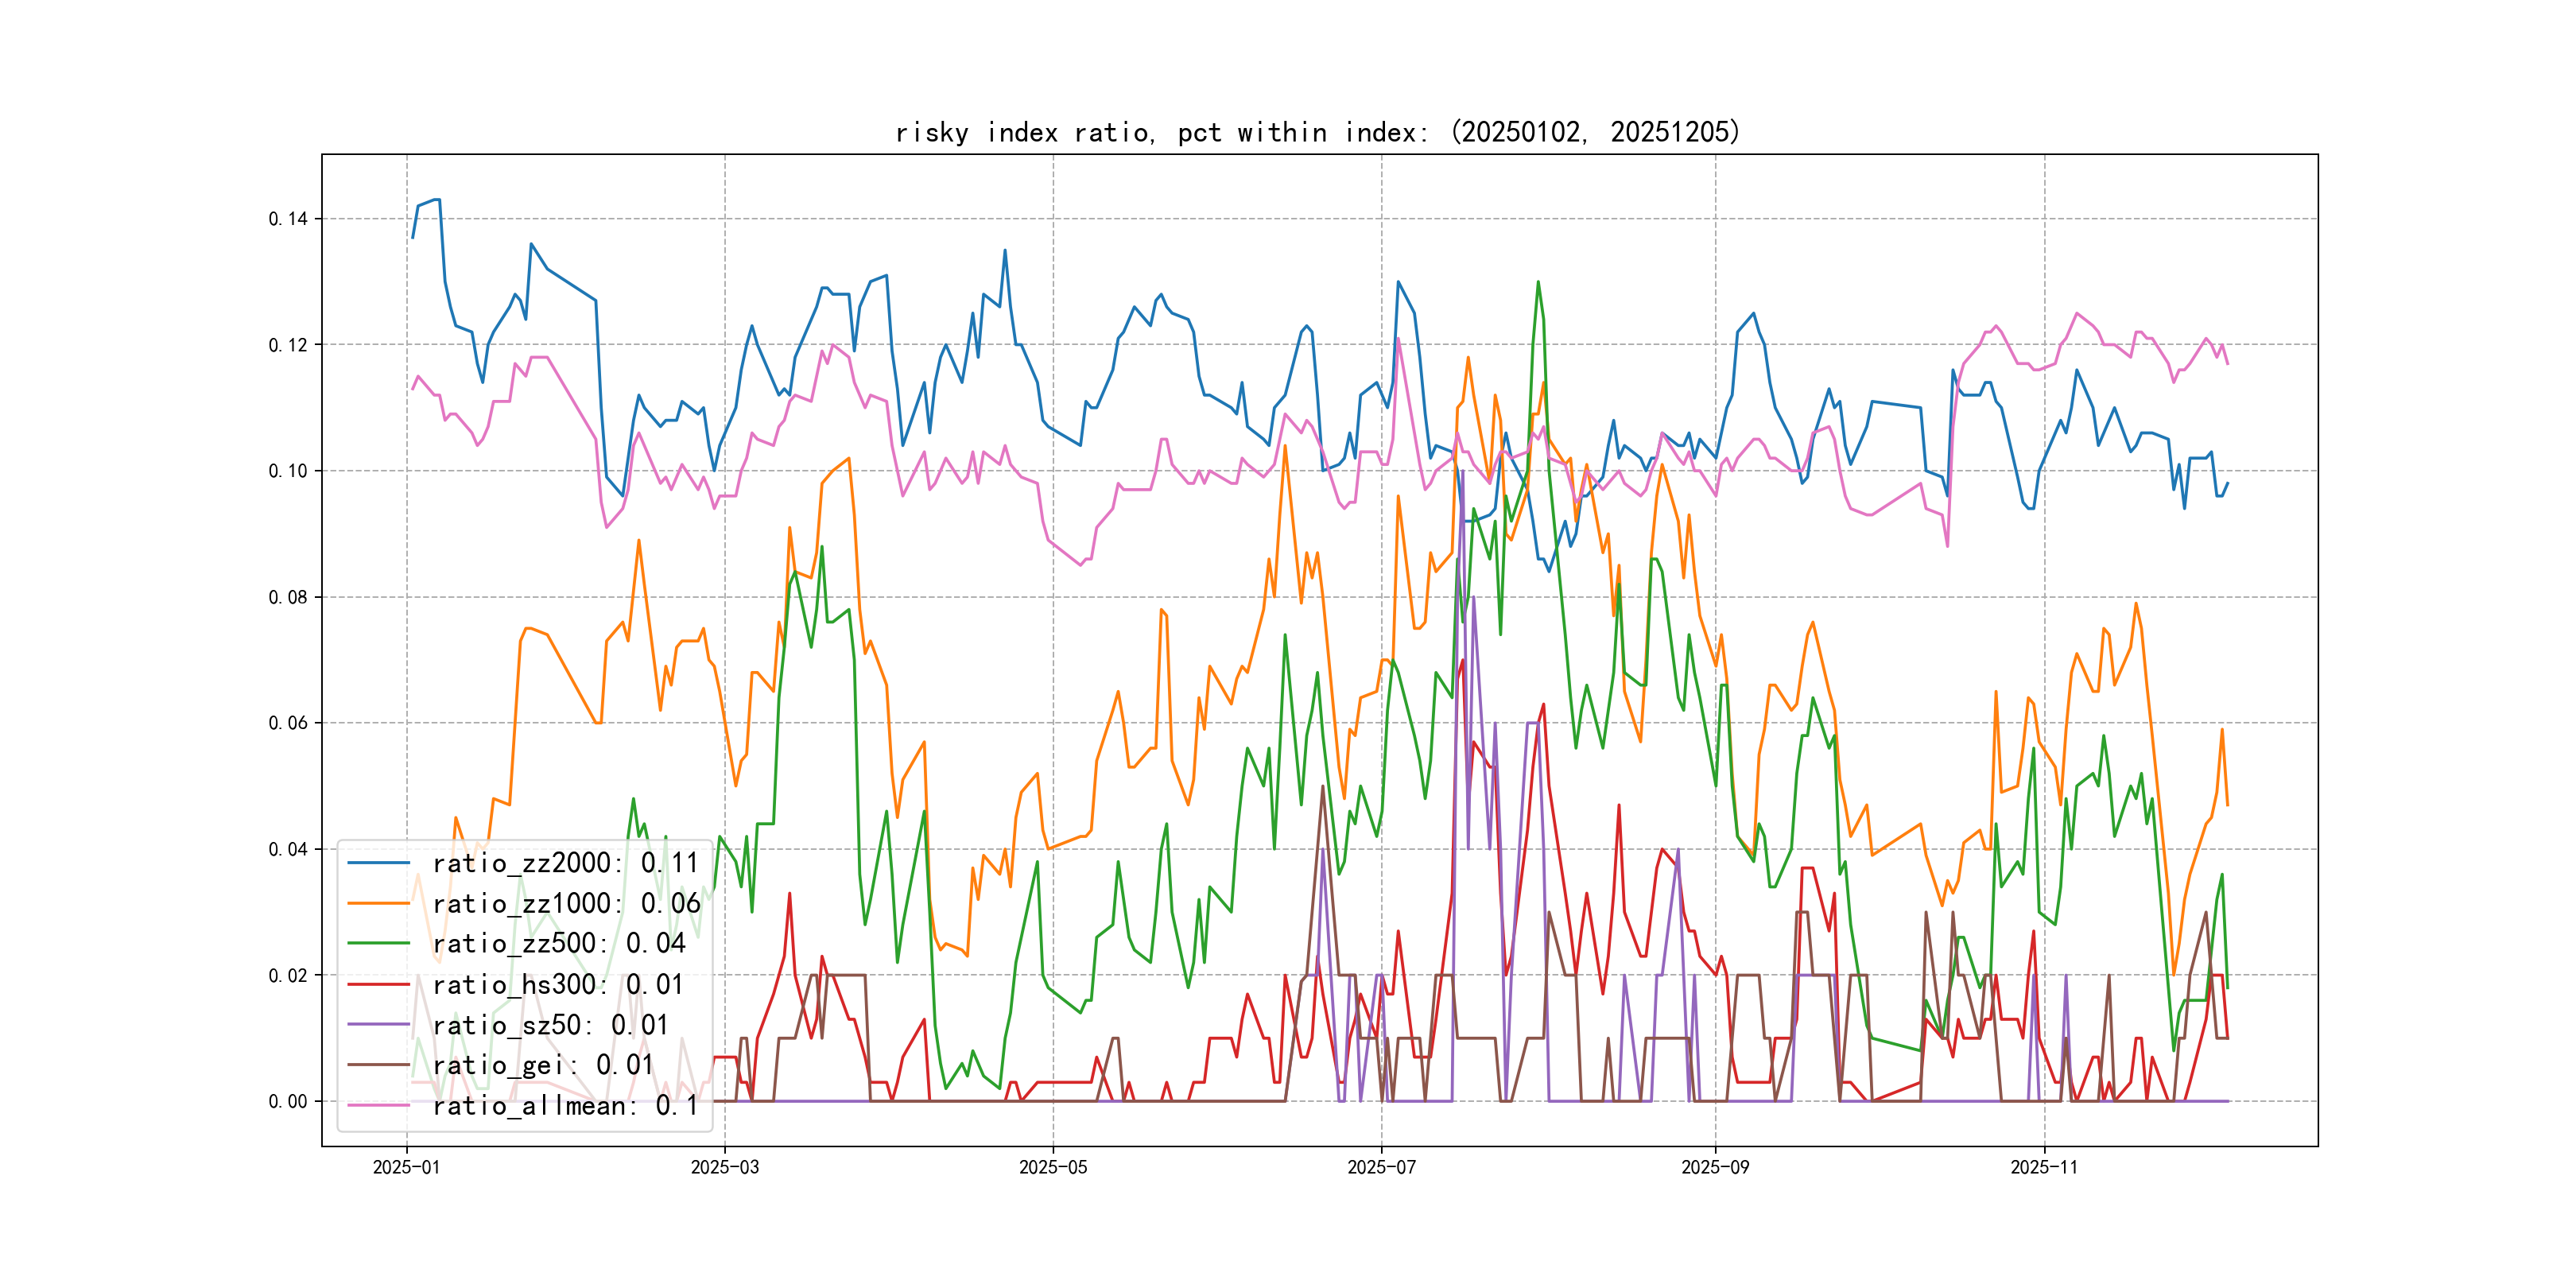Click the 0.14 y-axis tick label
This screenshot has height=1288, width=2576.
288,219
